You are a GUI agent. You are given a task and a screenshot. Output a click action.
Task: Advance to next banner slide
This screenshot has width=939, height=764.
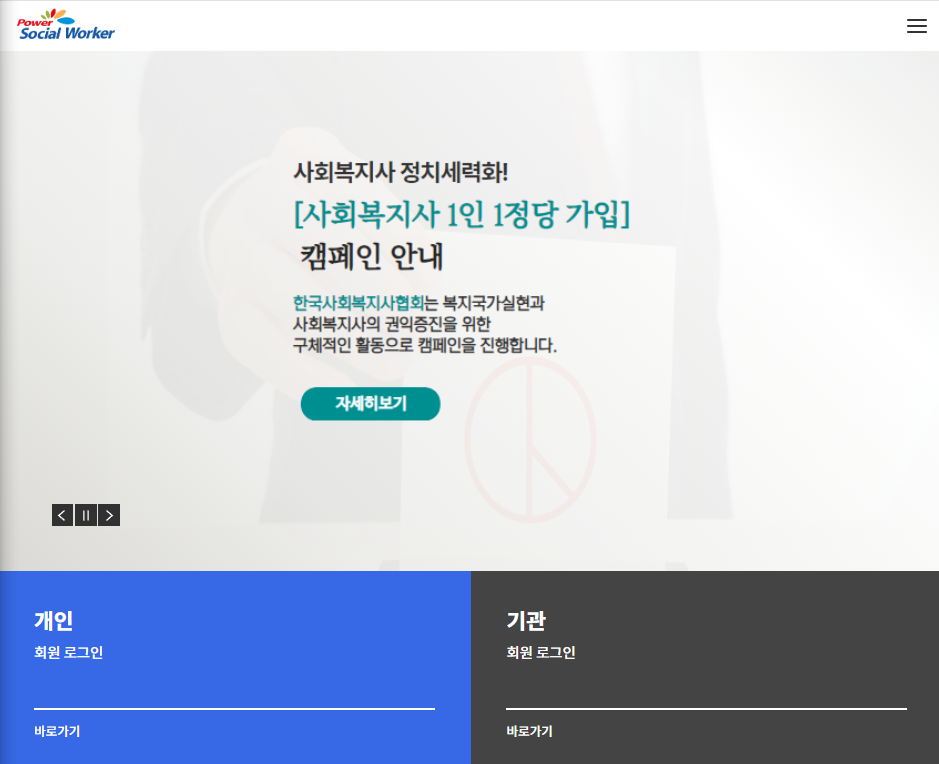(x=109, y=515)
